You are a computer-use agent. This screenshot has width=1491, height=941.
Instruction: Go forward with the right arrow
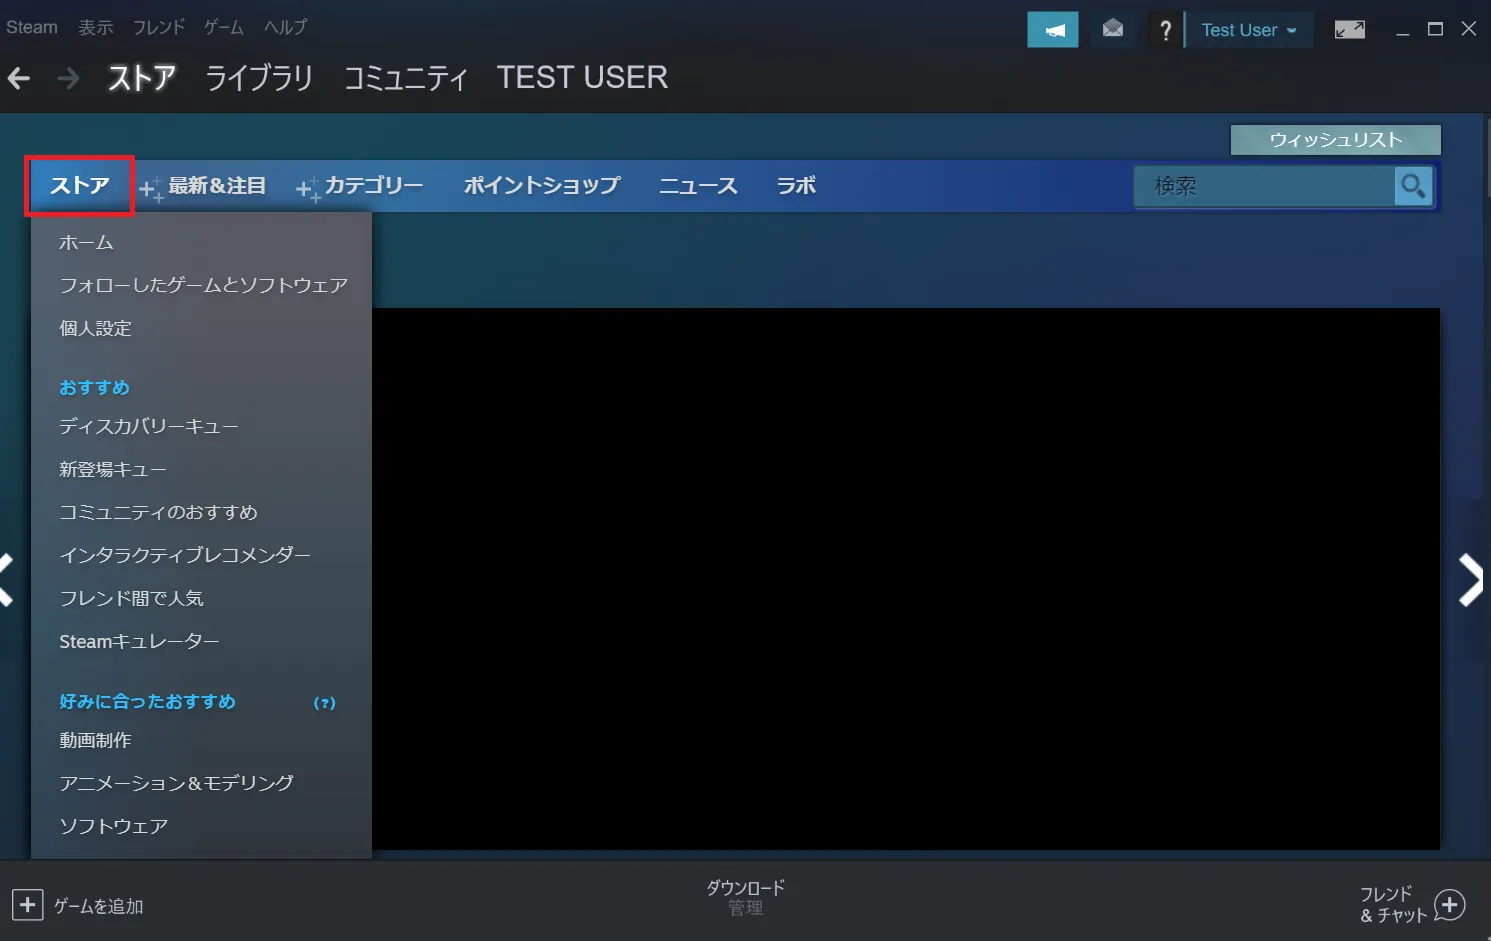(x=68, y=78)
